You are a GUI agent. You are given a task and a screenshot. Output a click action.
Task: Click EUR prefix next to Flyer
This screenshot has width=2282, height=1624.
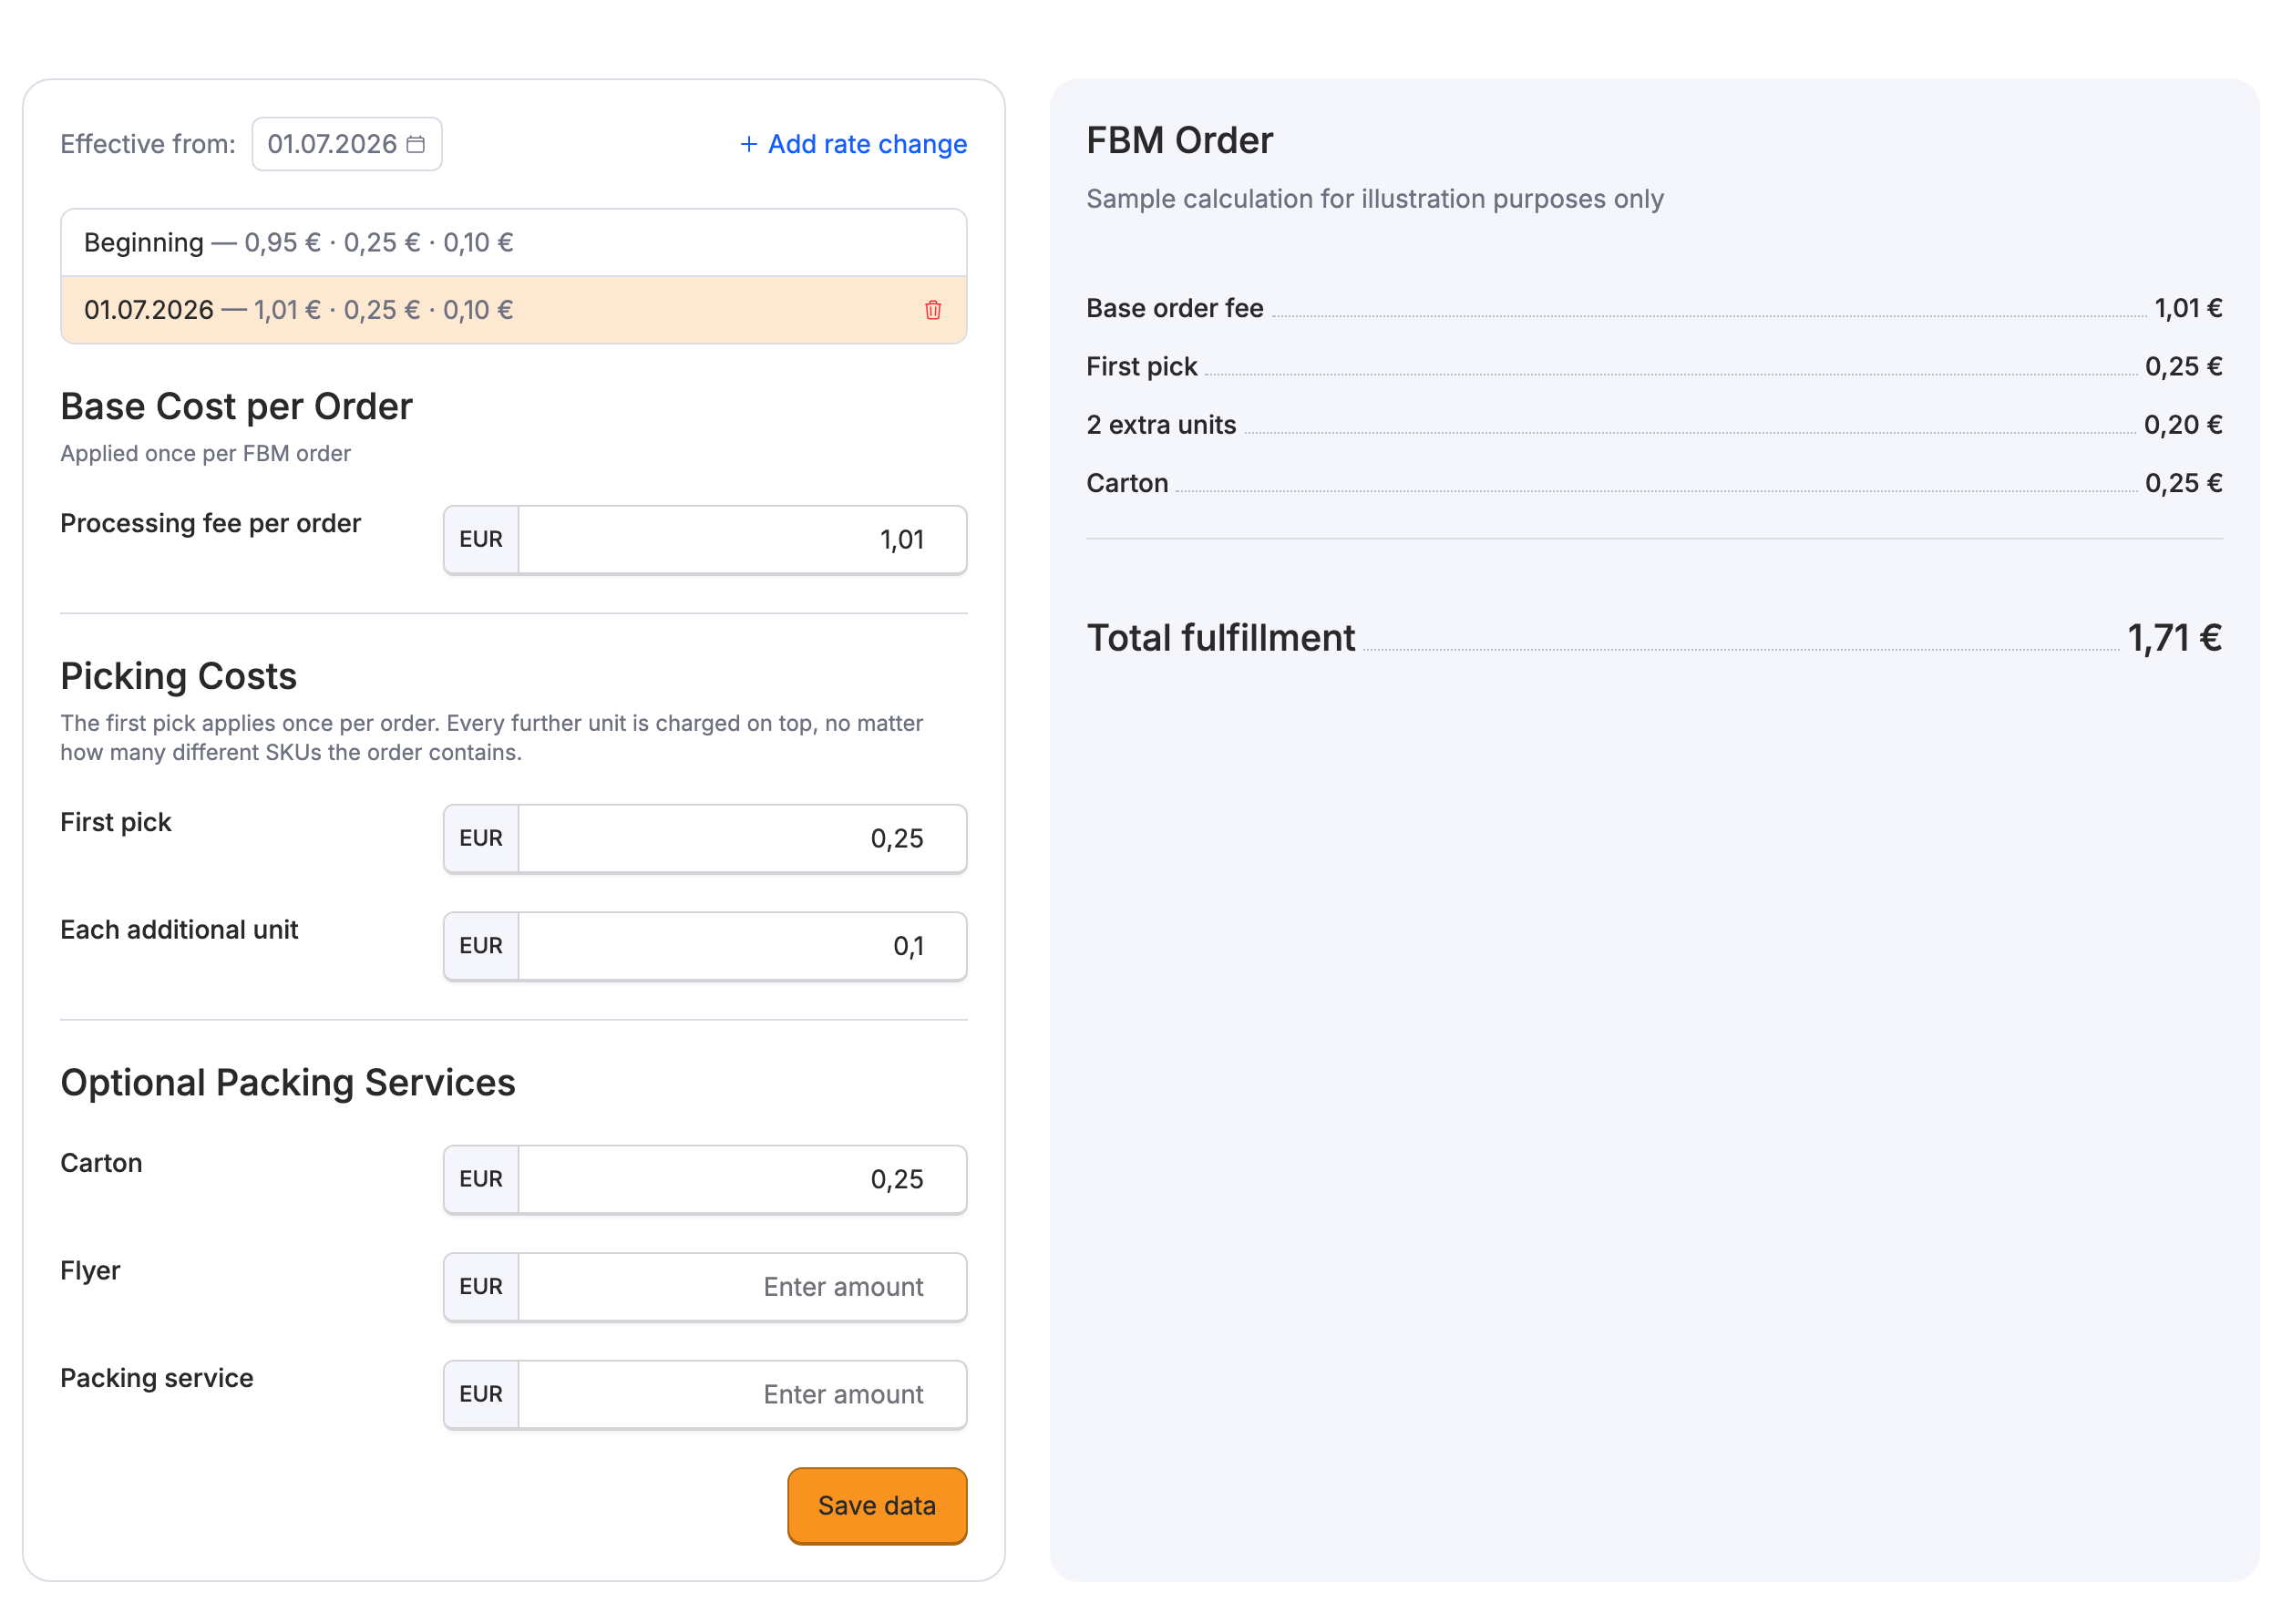point(481,1287)
